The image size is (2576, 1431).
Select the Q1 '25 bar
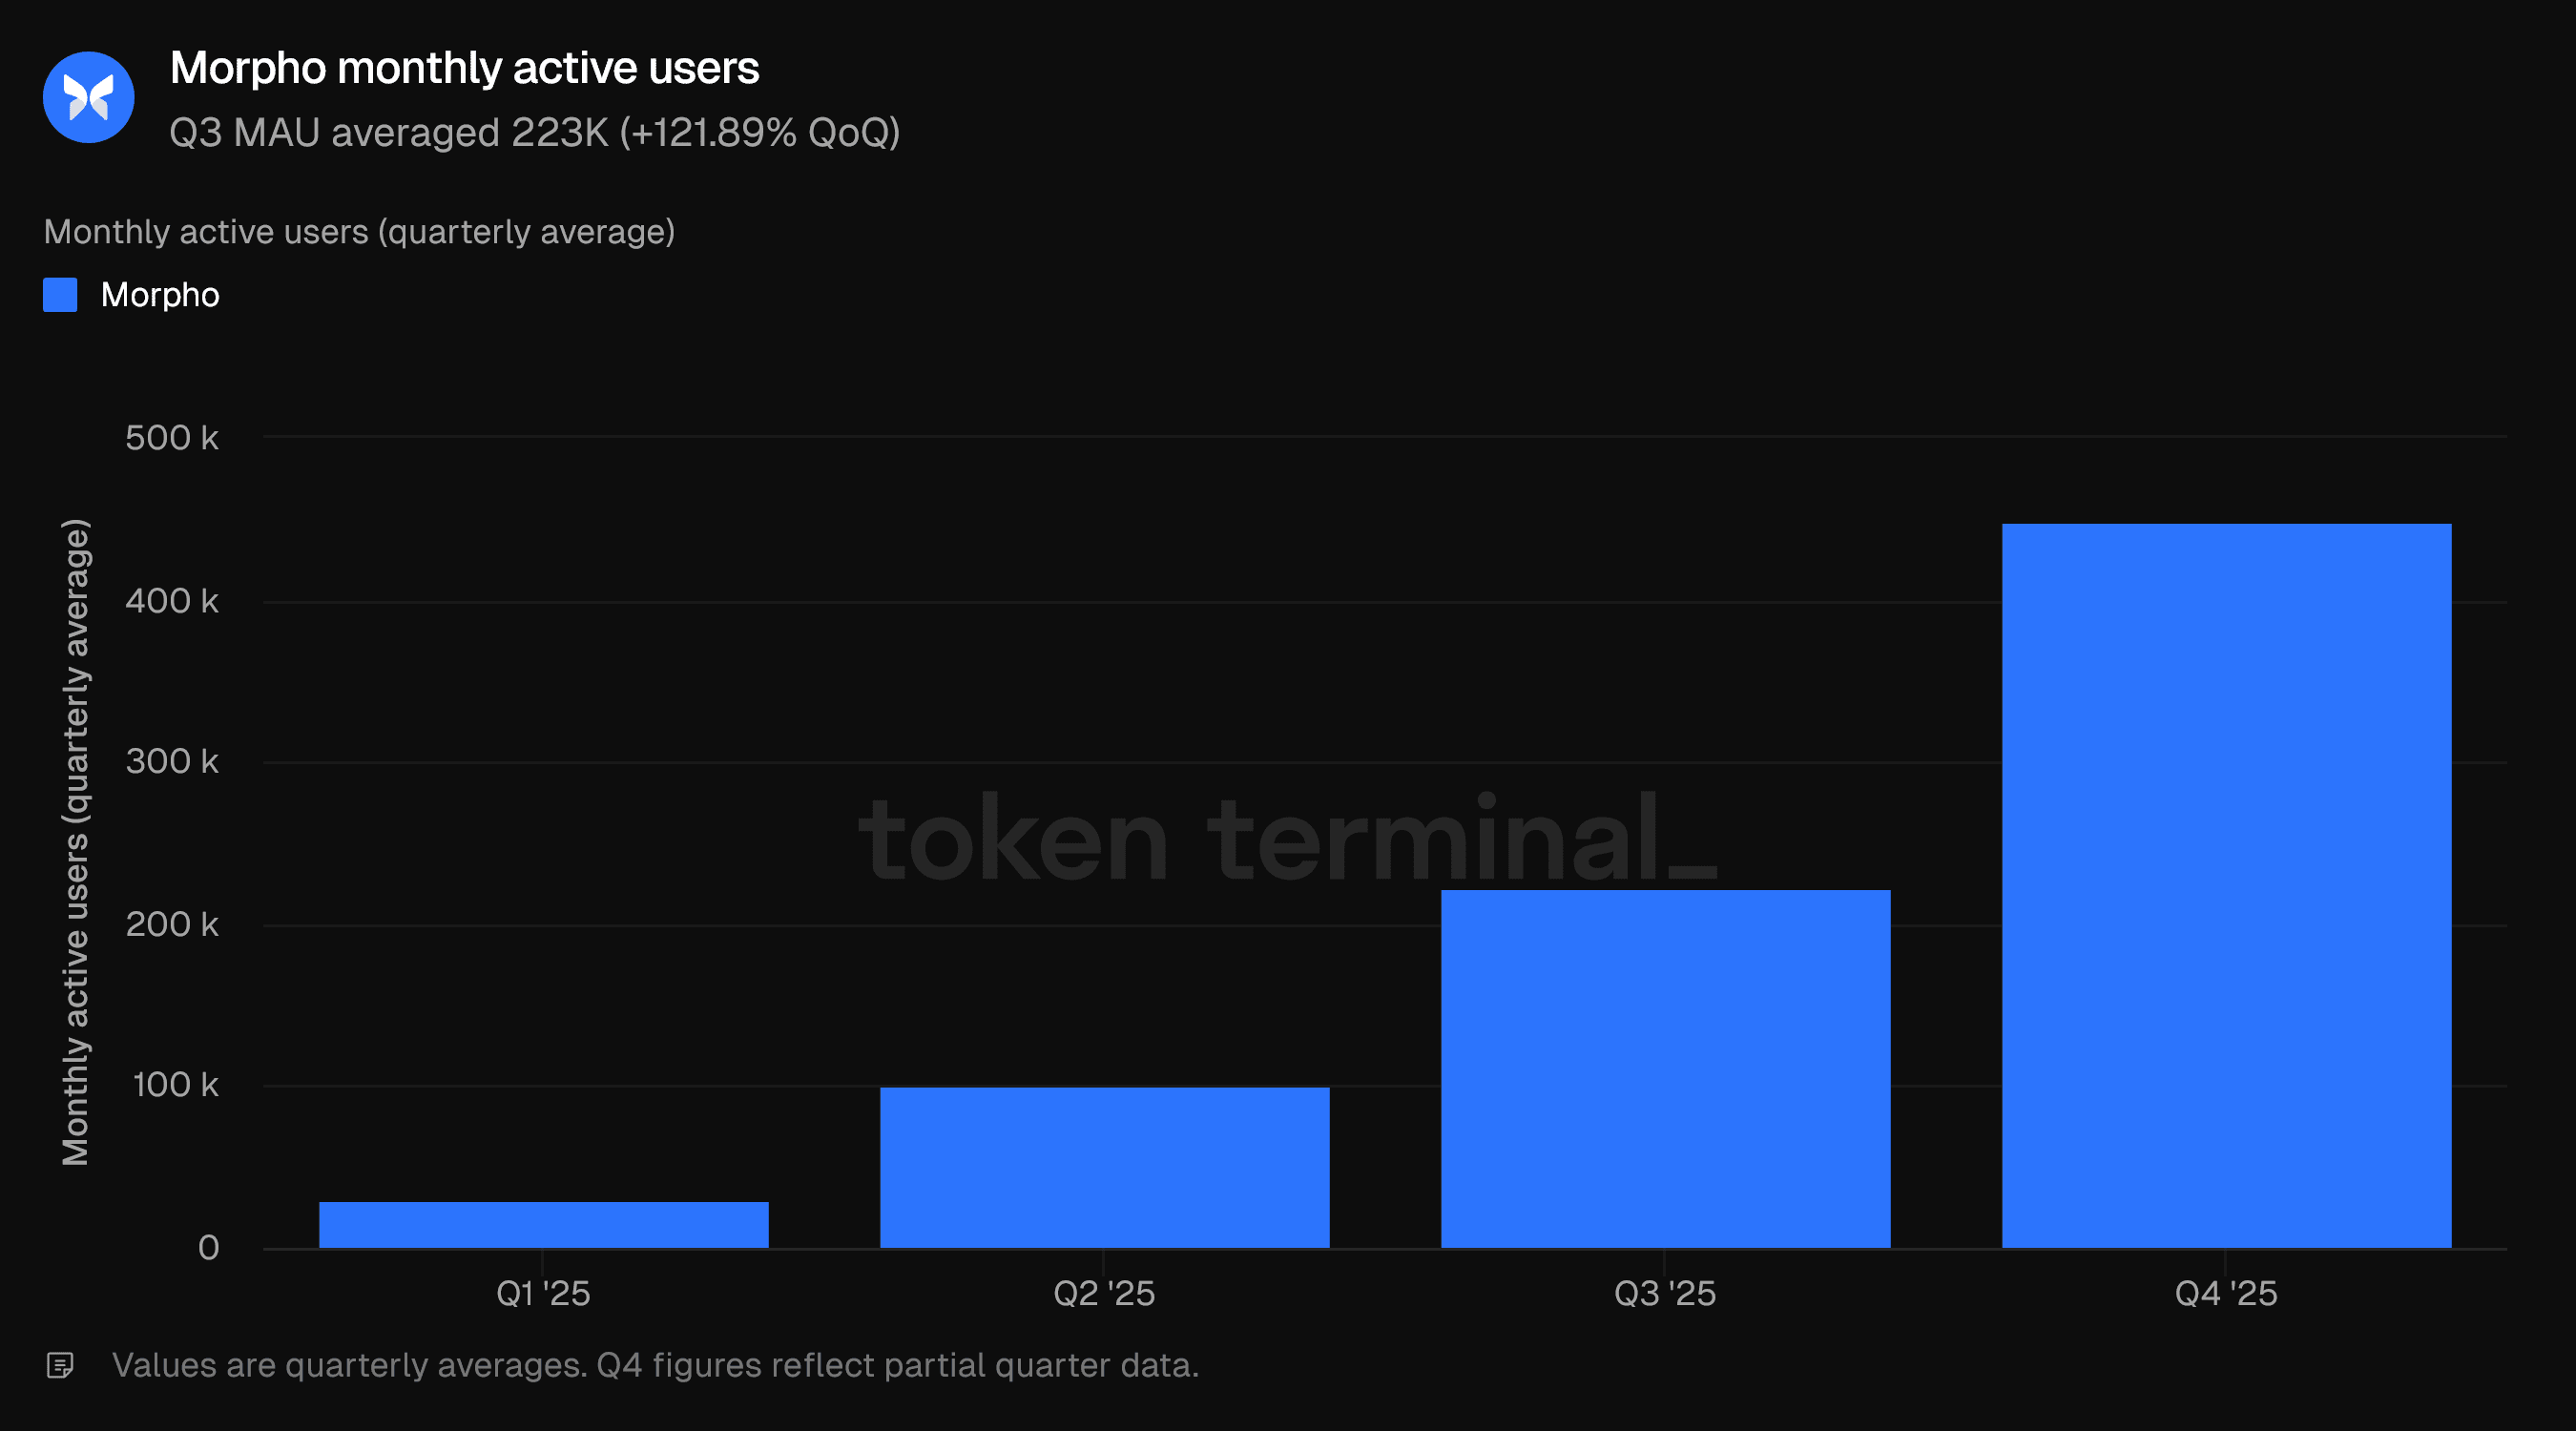543,1224
